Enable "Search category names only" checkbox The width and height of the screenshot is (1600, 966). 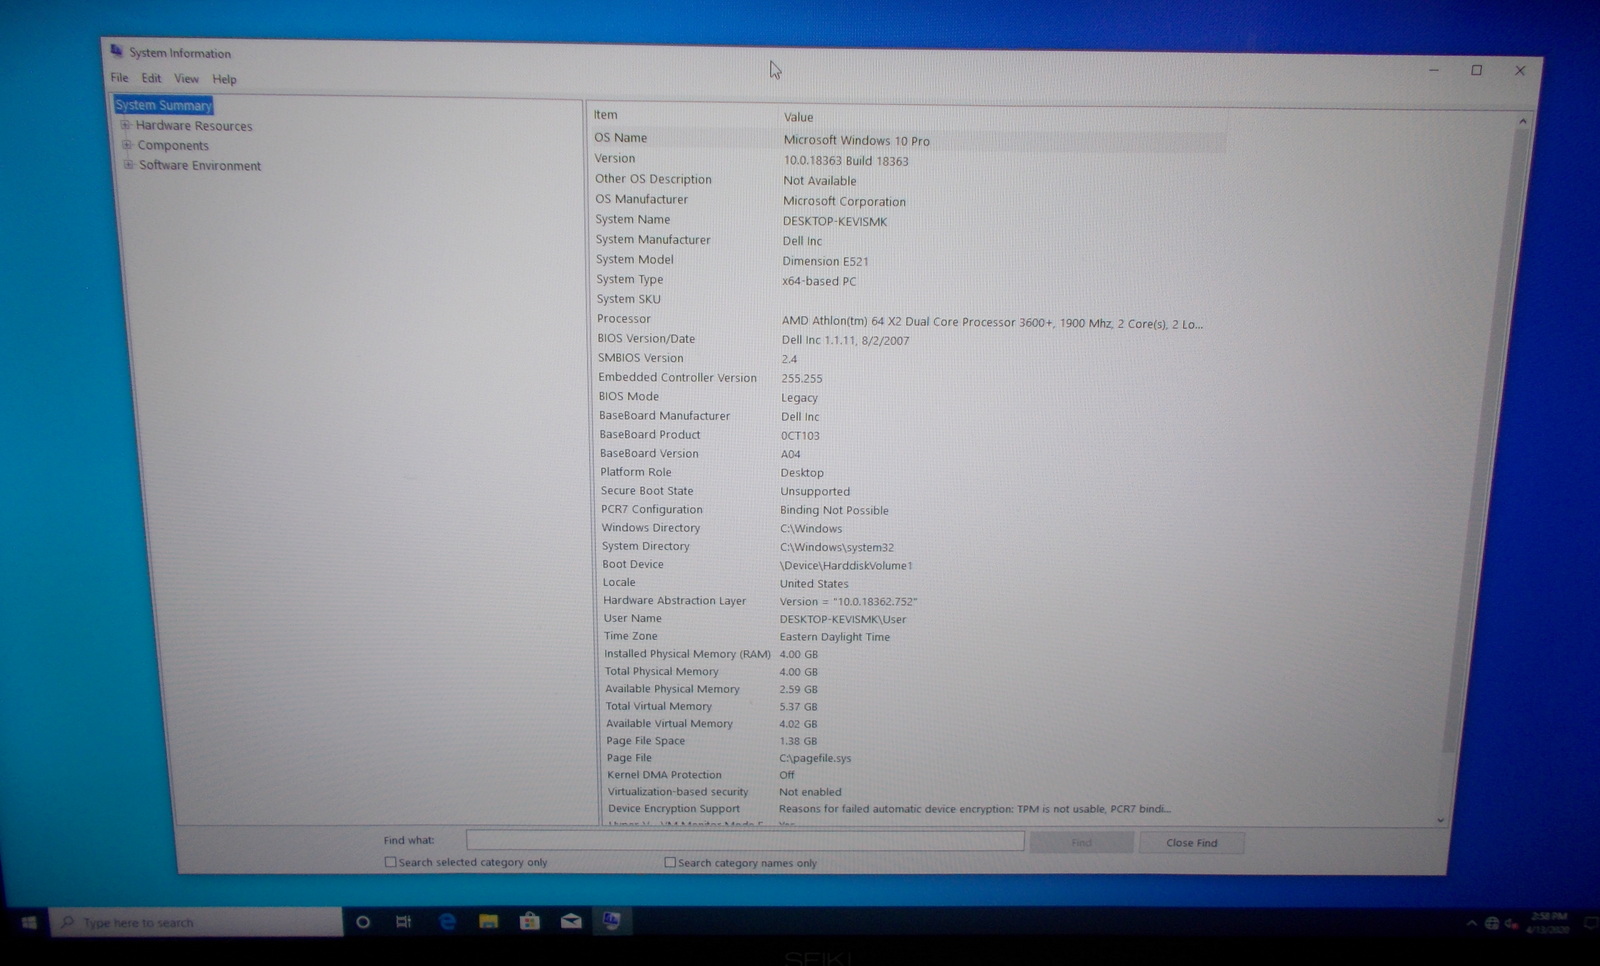670,862
